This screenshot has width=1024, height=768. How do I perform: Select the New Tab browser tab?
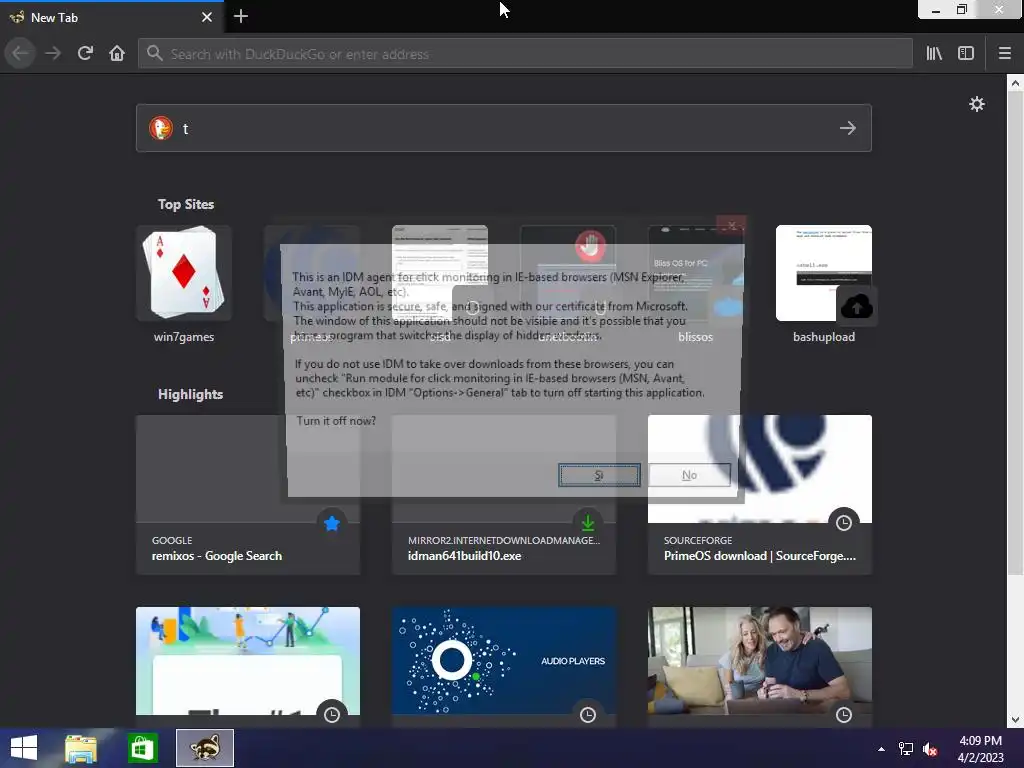[111, 17]
